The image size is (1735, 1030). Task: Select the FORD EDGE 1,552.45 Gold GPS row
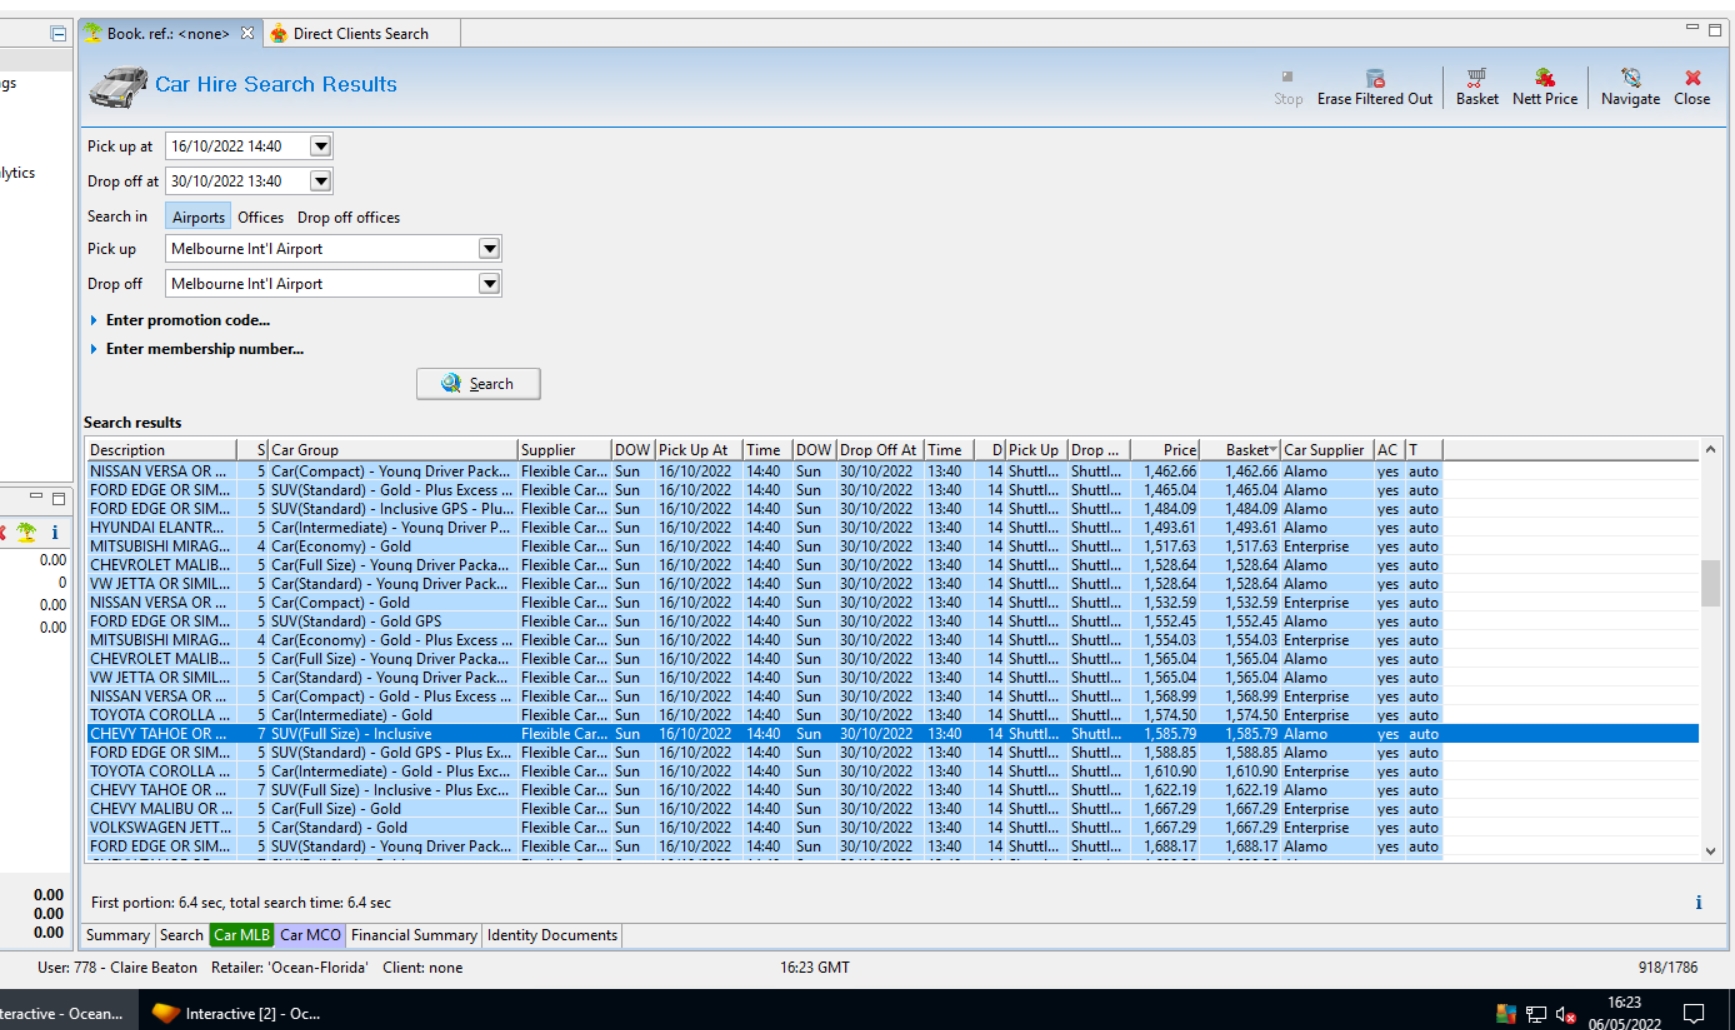[x=892, y=621]
